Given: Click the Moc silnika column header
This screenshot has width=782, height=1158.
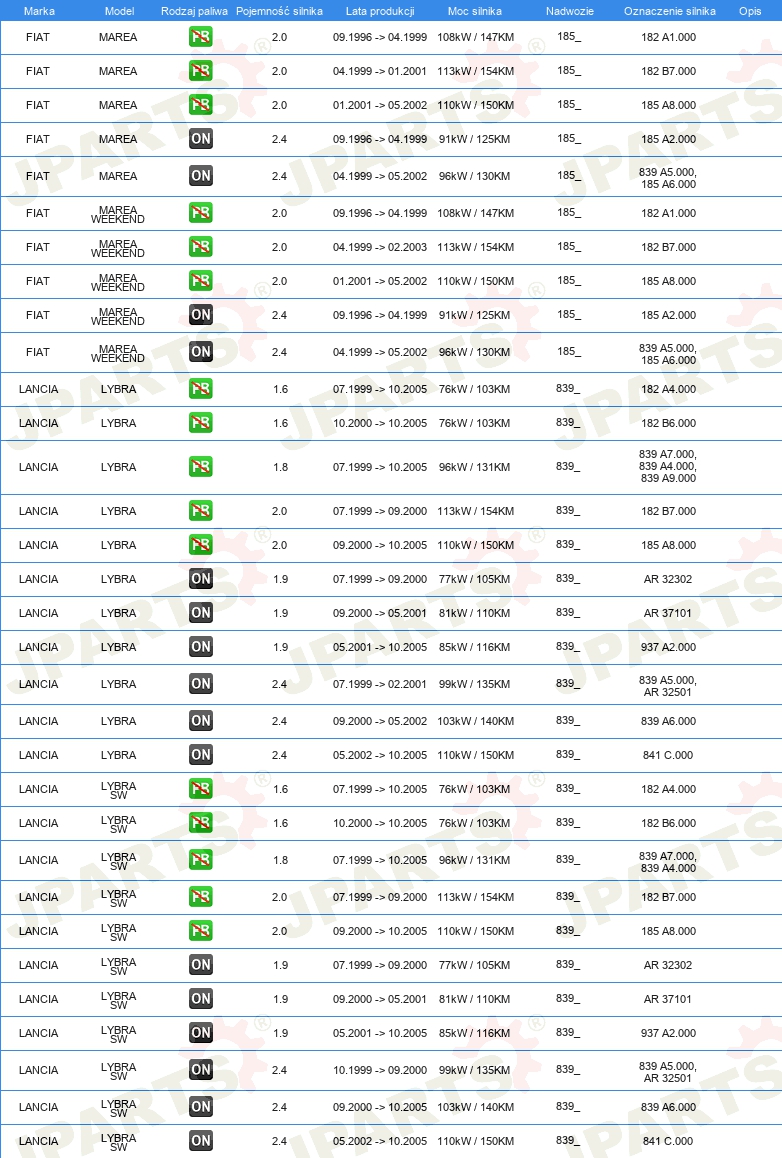Looking at the screenshot, I should click(475, 11).
